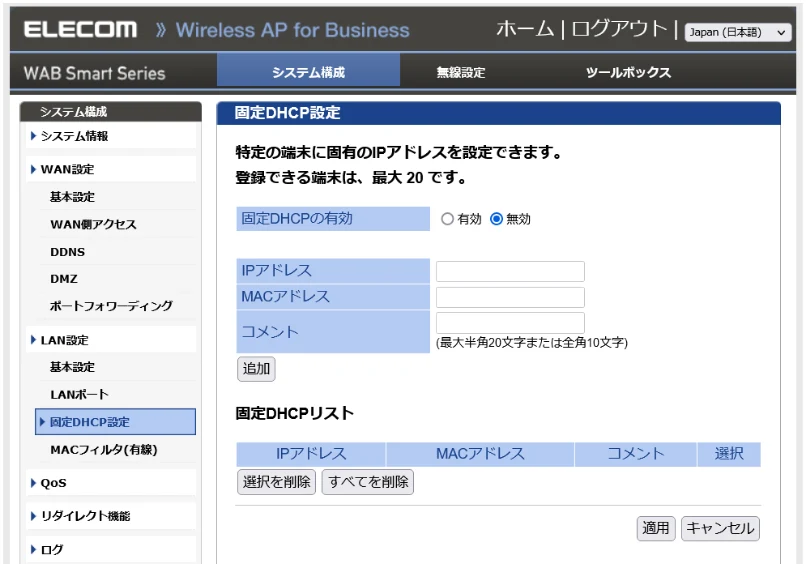Click the ELECOM logo
The height and width of the screenshot is (568, 806).
pyautogui.click(x=80, y=29)
